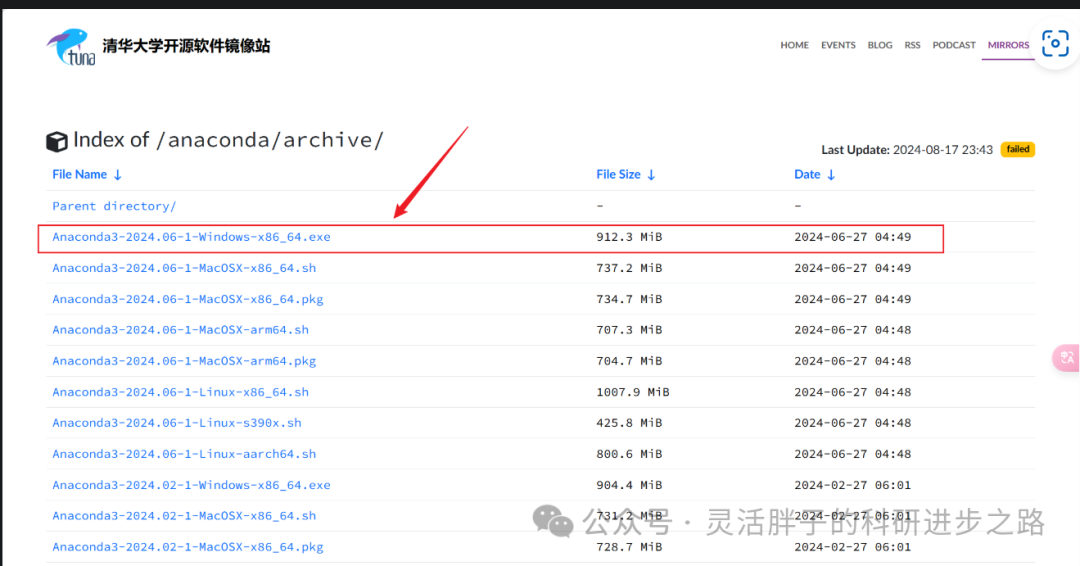Click the screenshot capture floating icon

coord(1055,43)
